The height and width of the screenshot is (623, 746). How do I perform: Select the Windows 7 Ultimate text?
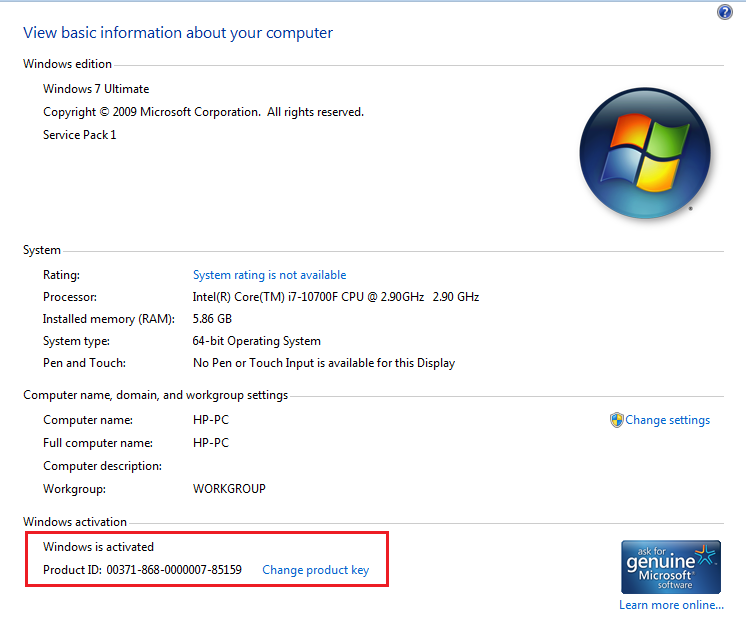pos(96,89)
